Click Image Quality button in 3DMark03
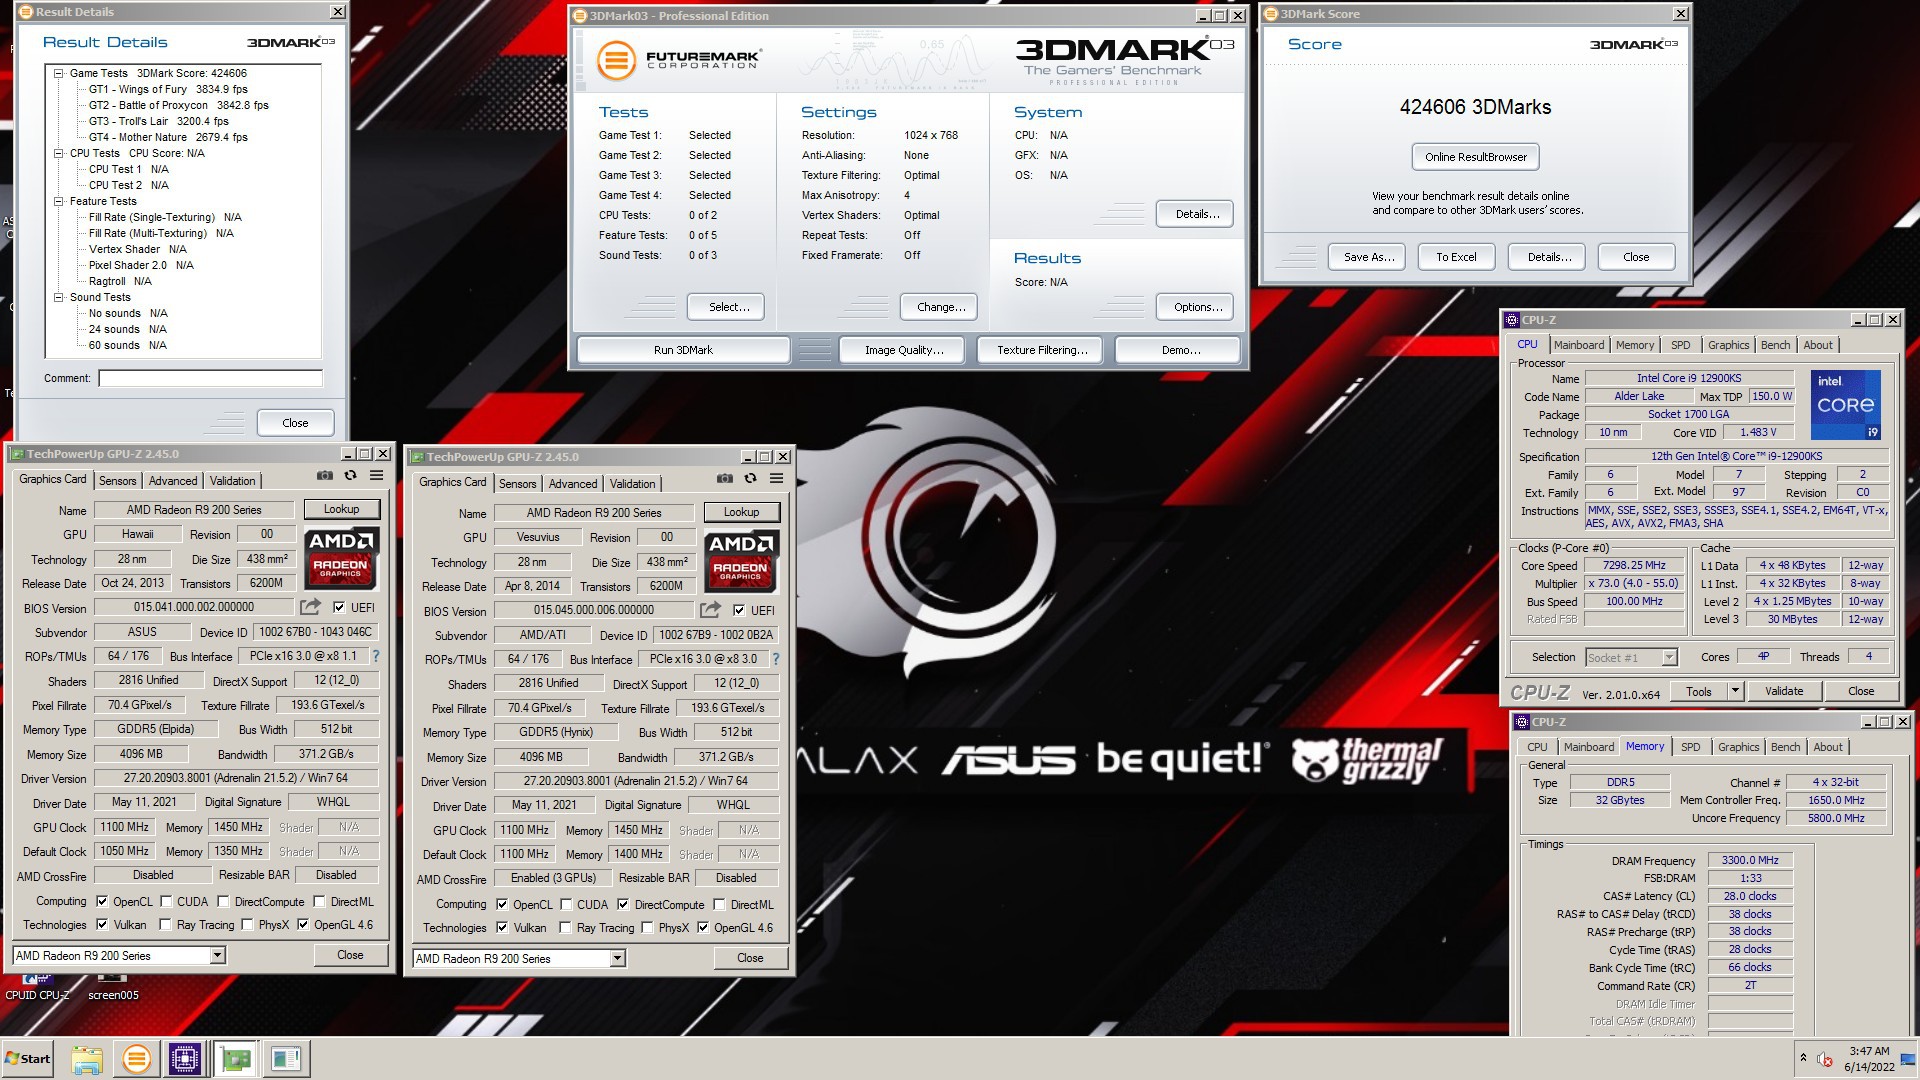The height and width of the screenshot is (1080, 1920). point(903,350)
